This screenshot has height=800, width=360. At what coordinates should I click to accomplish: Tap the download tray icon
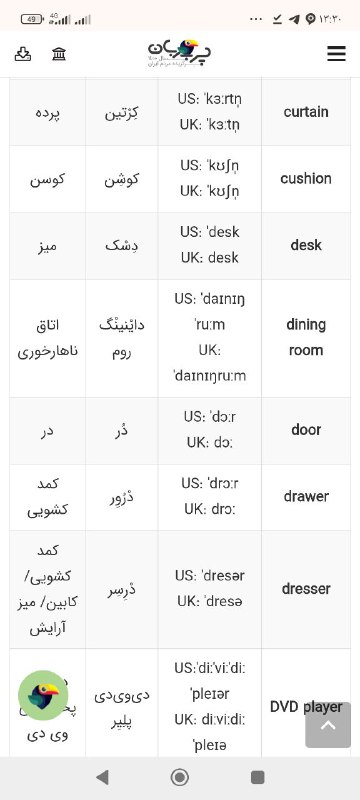[22, 54]
